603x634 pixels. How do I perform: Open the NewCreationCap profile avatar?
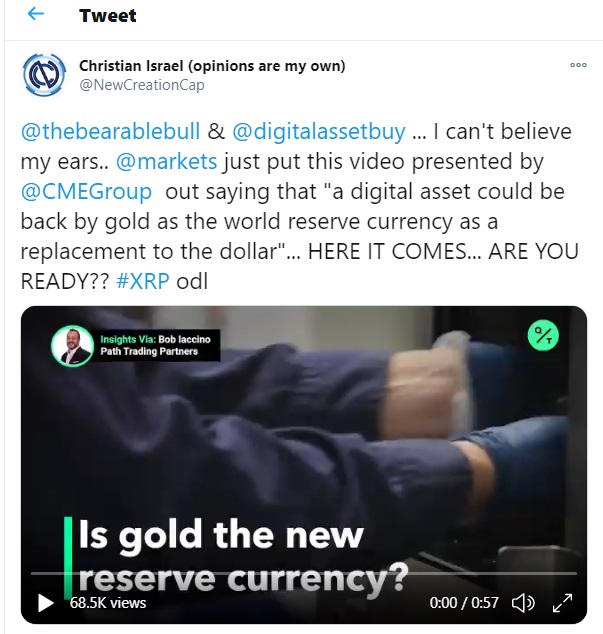[44, 75]
